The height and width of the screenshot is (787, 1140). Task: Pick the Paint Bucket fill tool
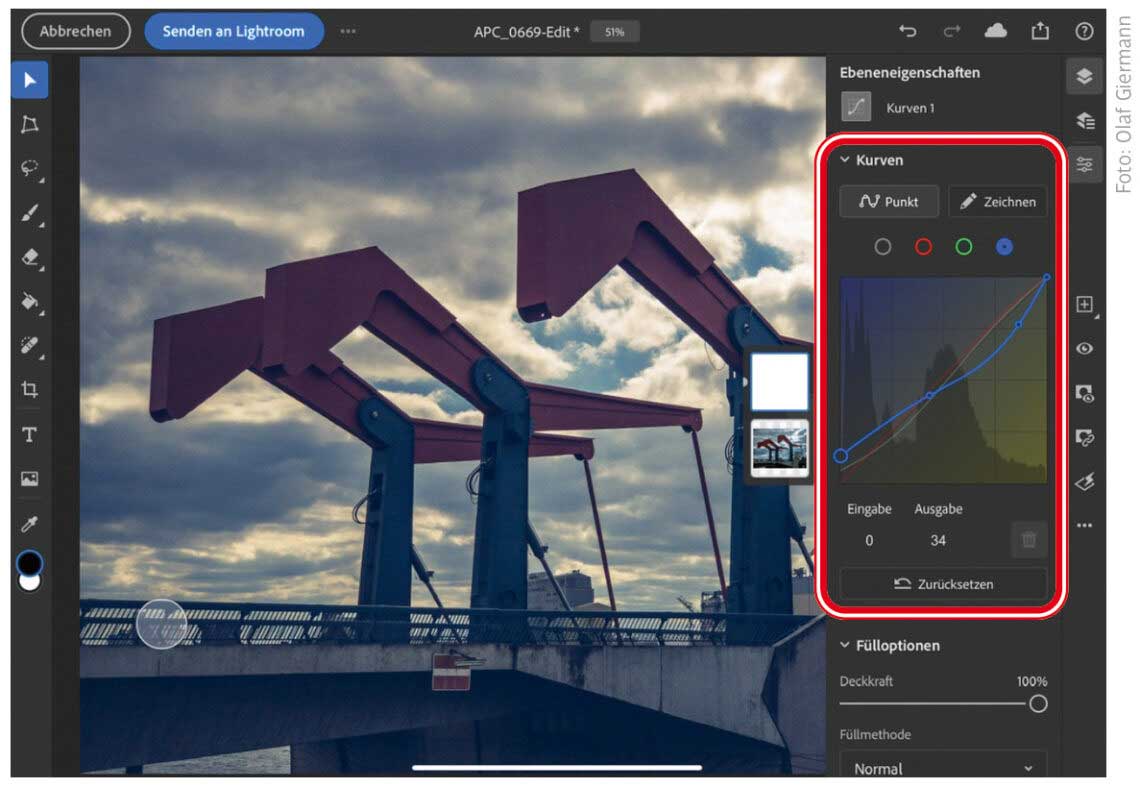pyautogui.click(x=29, y=301)
